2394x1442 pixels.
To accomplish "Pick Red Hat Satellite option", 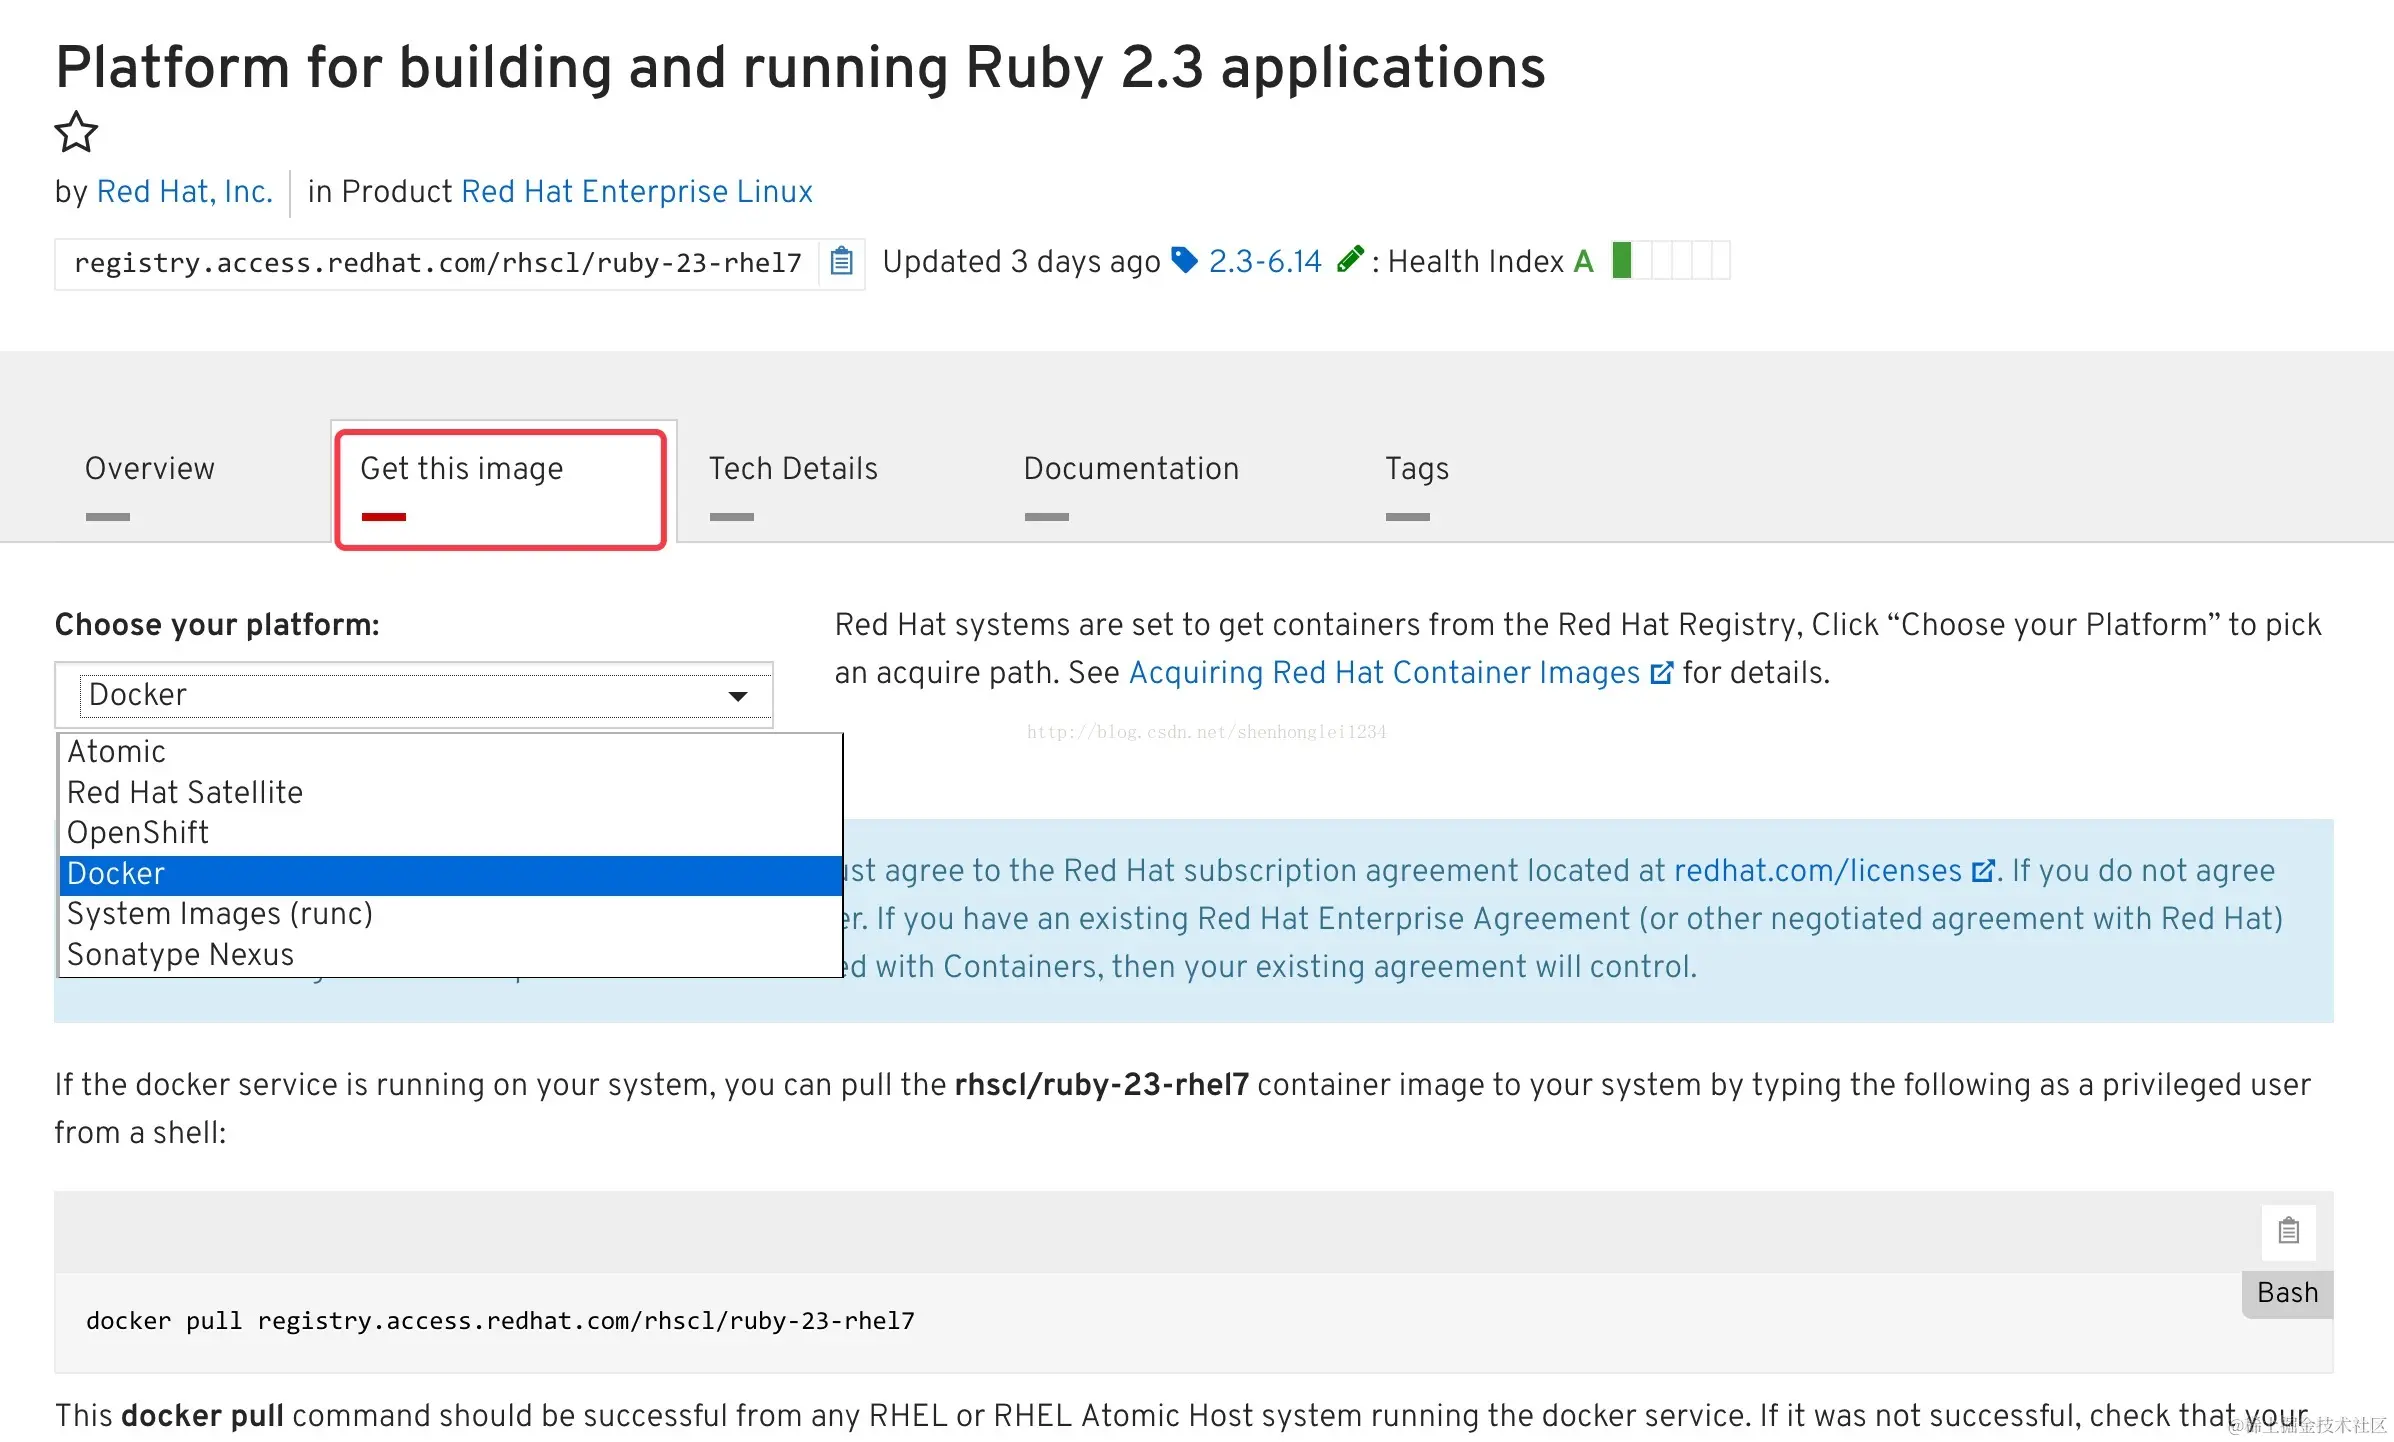I will [x=185, y=793].
